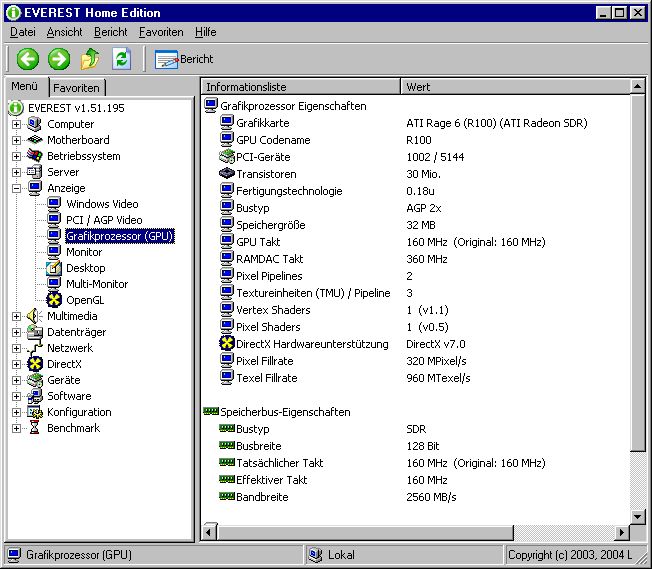Switch to the Favoriten tab
Screen dimensions: 652x569
tap(77, 88)
